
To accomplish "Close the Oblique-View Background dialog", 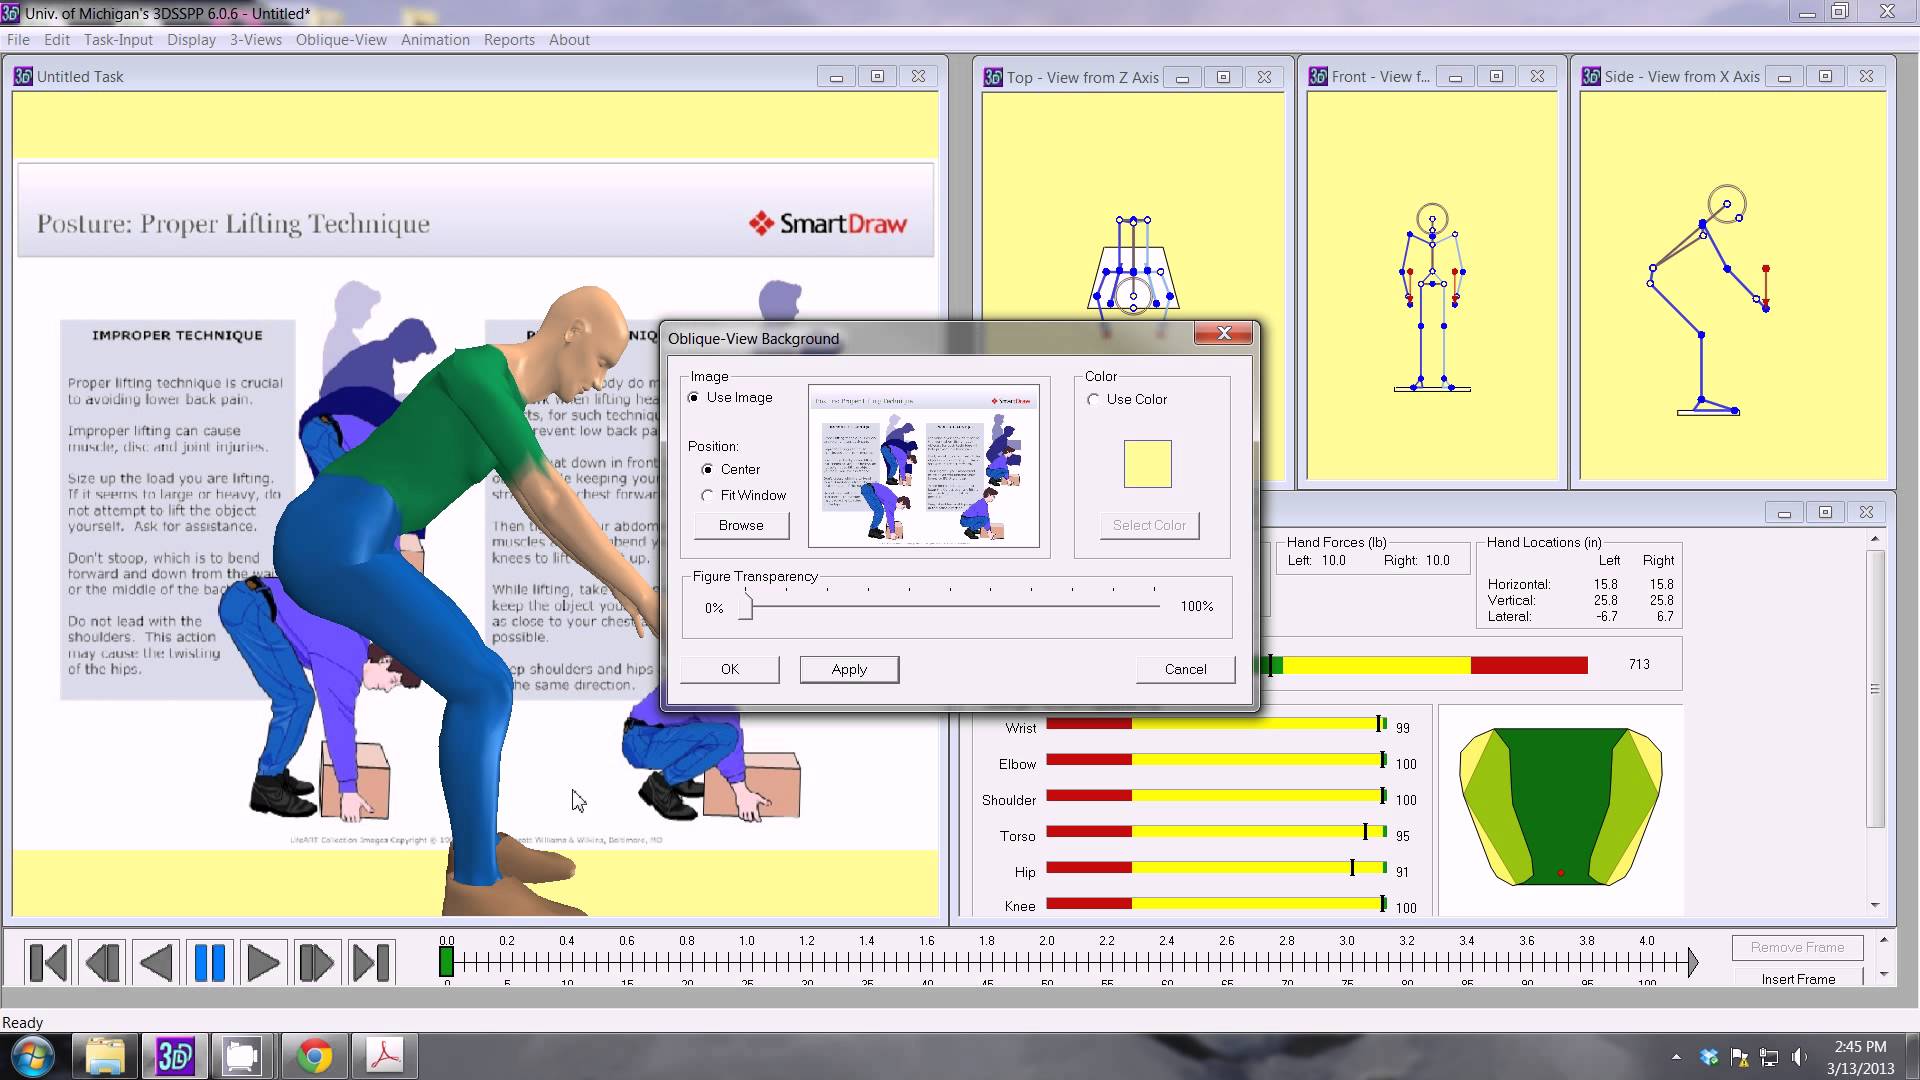I will pyautogui.click(x=1223, y=334).
